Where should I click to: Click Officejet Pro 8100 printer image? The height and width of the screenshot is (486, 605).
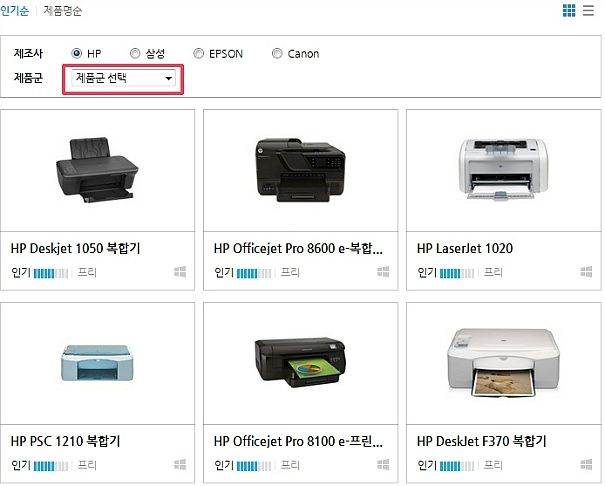point(301,363)
